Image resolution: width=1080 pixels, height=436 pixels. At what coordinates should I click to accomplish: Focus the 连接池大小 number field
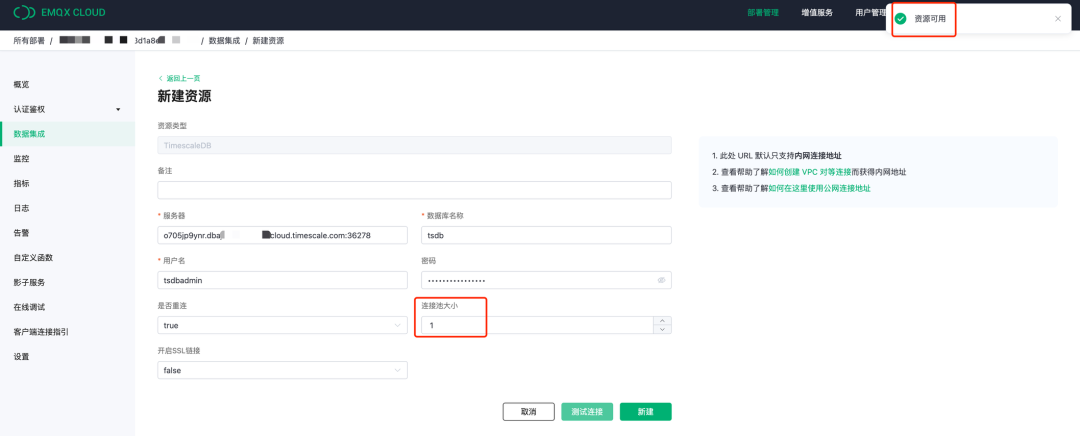pyautogui.click(x=538, y=325)
